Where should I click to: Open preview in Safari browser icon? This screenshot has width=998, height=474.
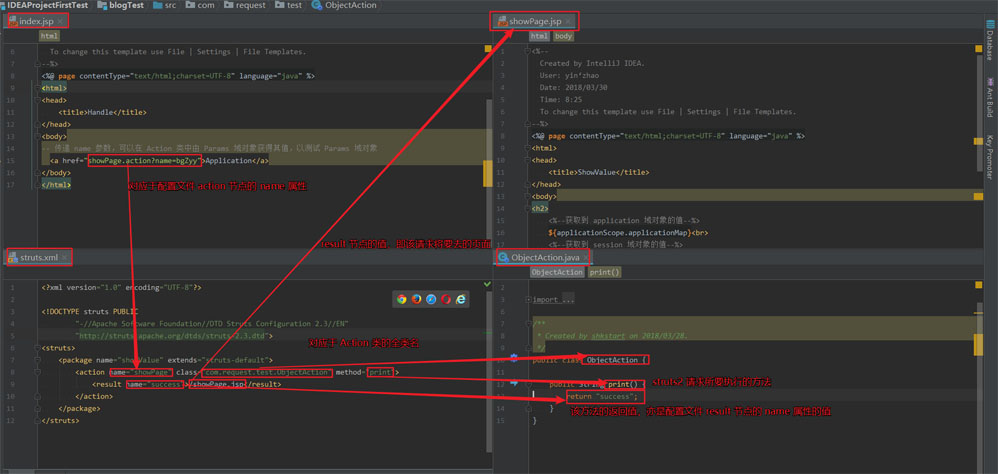(x=432, y=299)
